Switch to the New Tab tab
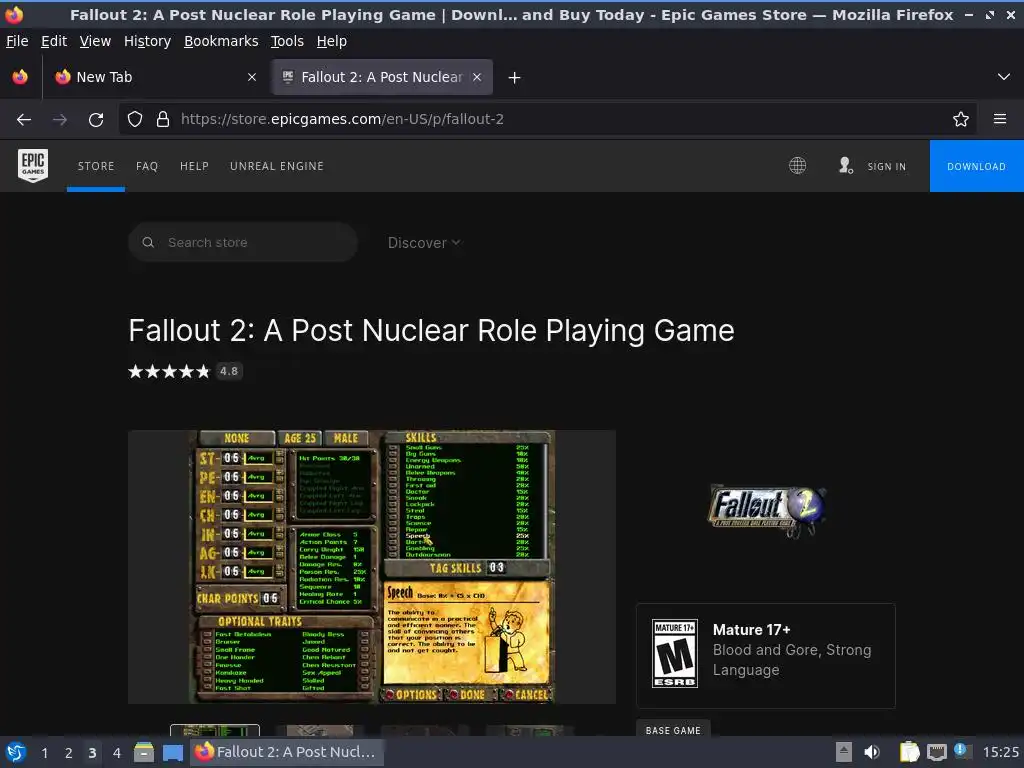The image size is (1024, 768). tap(155, 77)
